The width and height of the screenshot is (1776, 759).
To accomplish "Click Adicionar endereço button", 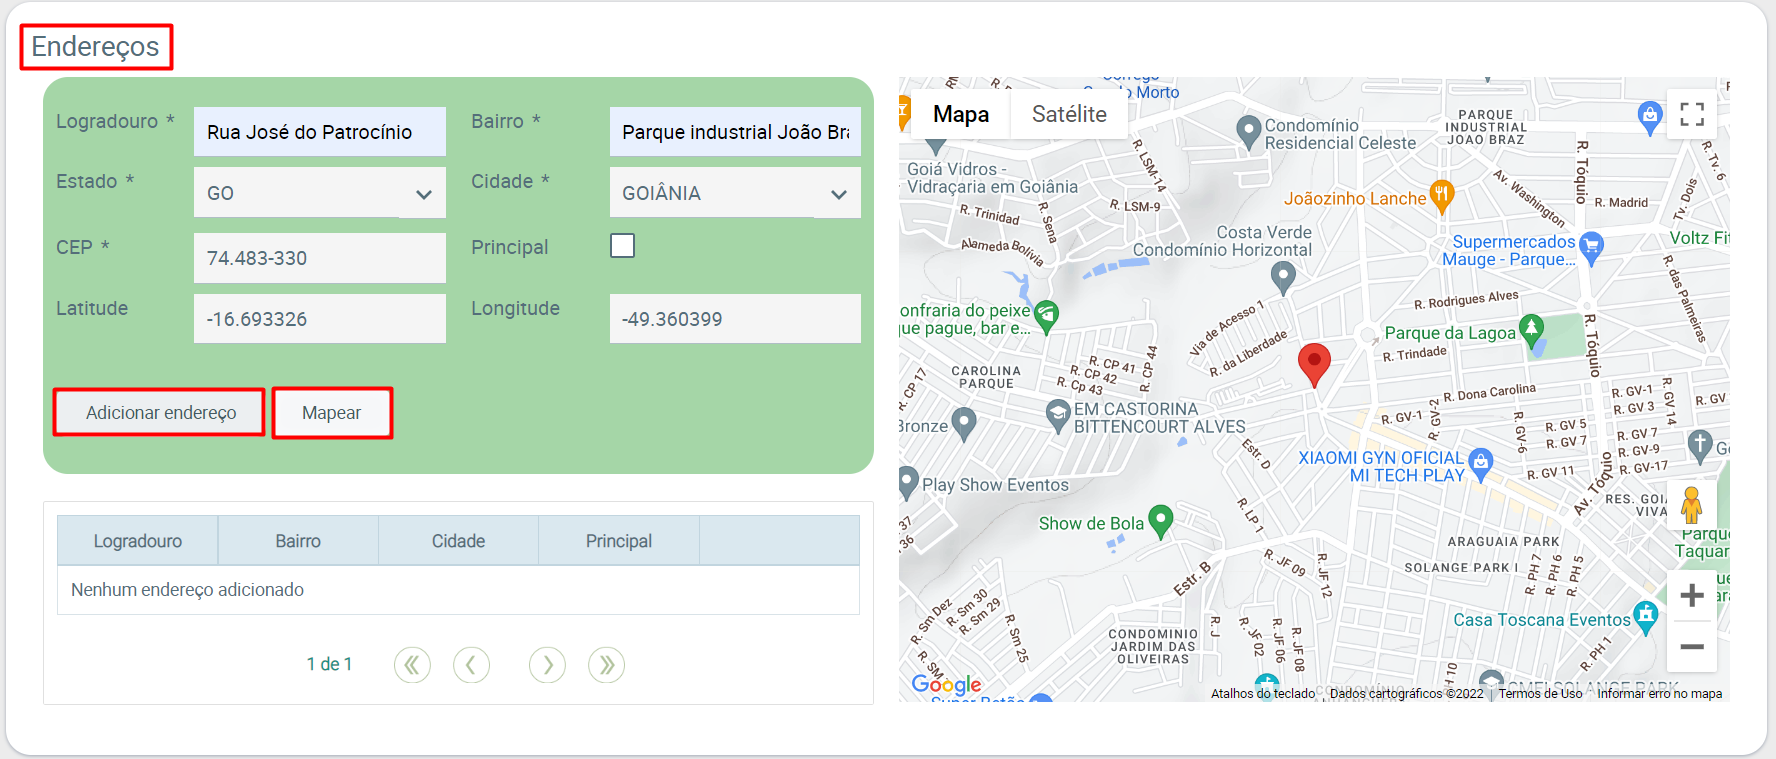I will 160,413.
